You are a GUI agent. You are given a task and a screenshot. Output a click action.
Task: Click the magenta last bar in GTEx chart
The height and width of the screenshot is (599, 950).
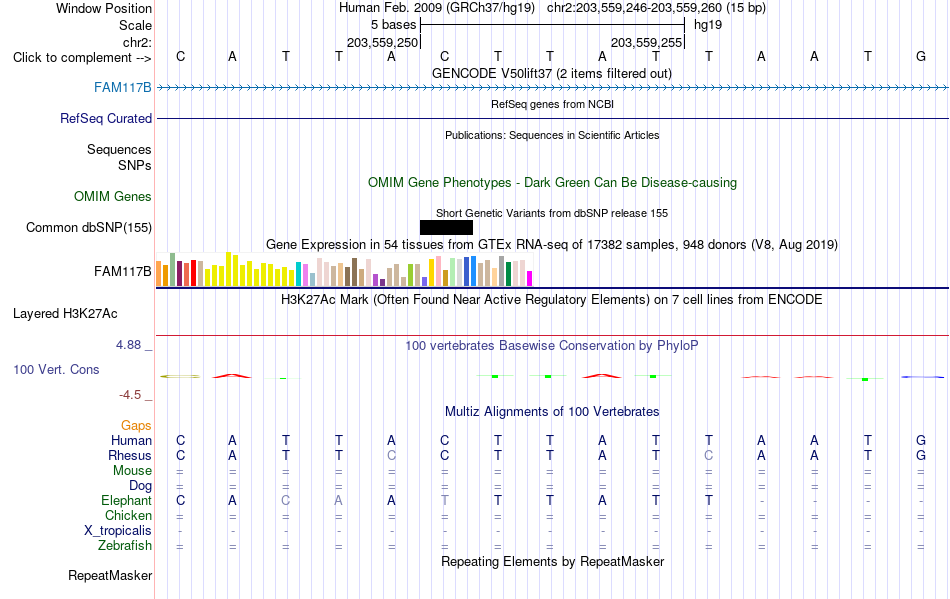[530, 279]
